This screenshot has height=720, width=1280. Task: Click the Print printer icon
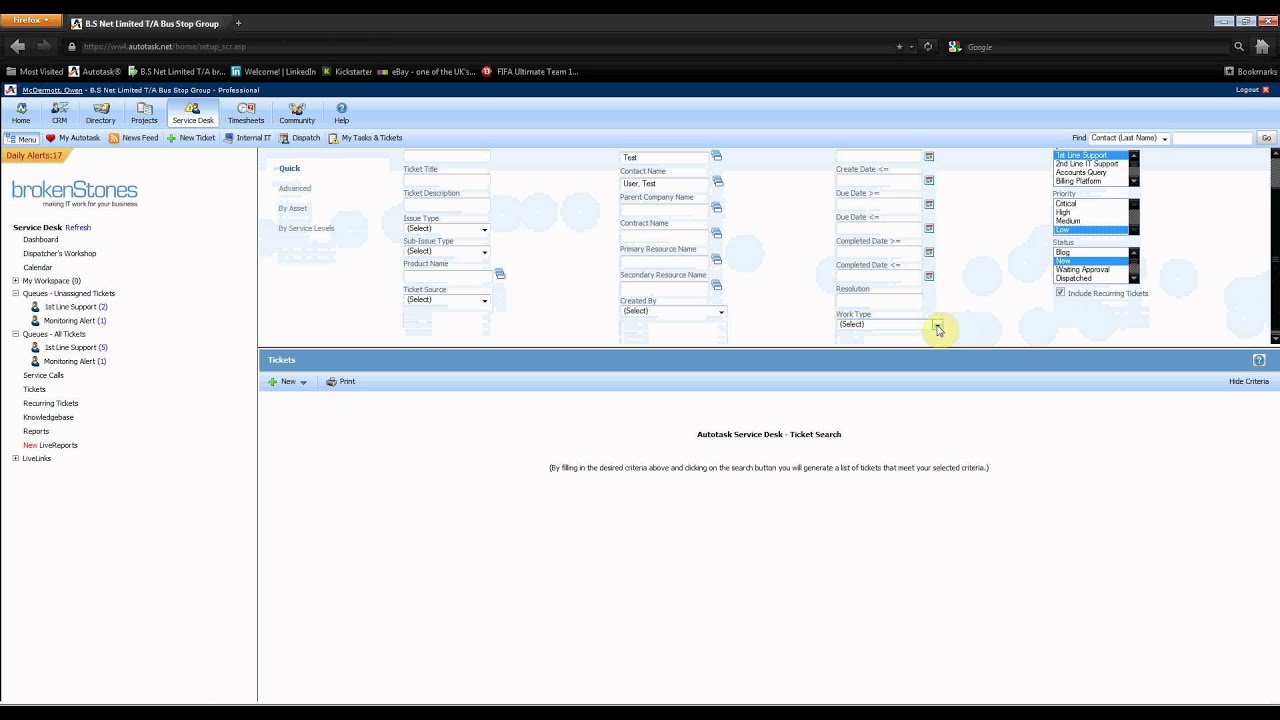point(331,382)
